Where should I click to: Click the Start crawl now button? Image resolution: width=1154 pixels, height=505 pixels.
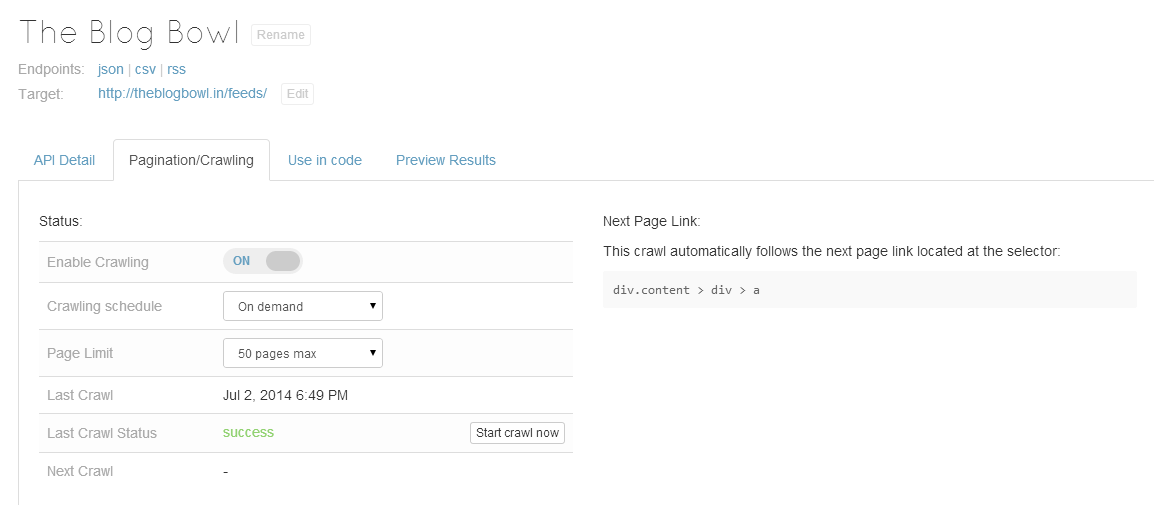point(517,433)
